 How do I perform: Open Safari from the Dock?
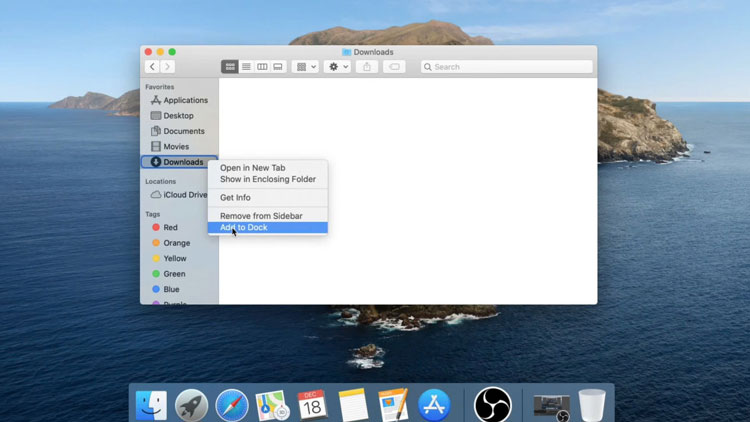tap(232, 405)
